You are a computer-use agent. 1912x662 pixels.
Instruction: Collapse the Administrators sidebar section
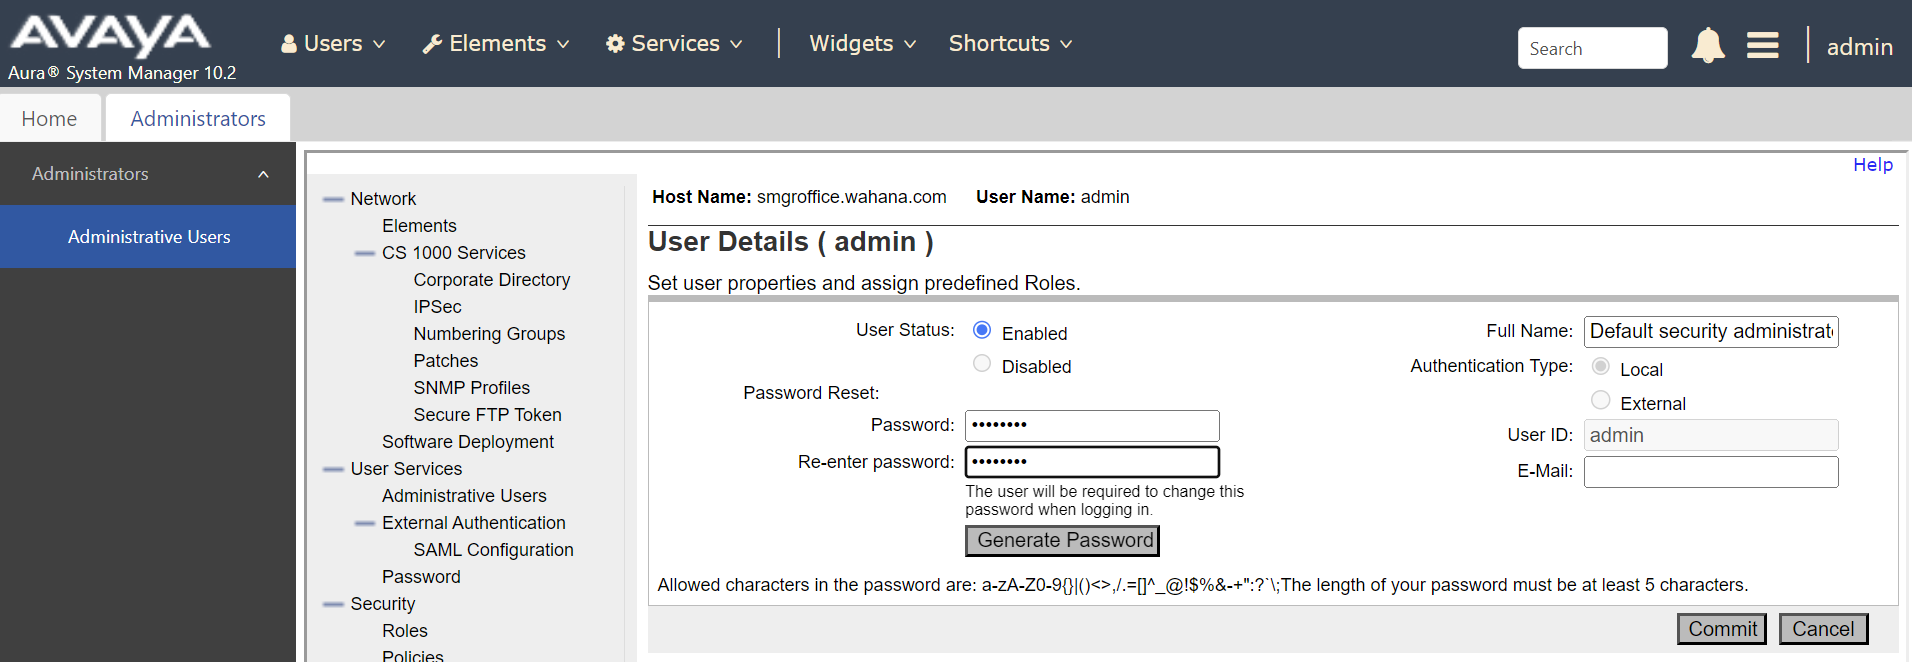point(263,173)
